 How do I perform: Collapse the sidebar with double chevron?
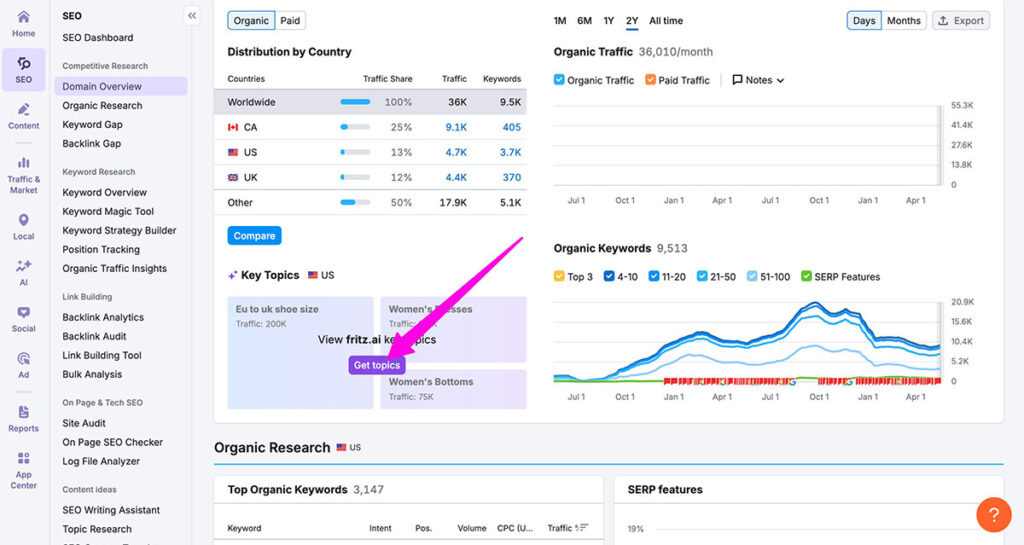192,15
